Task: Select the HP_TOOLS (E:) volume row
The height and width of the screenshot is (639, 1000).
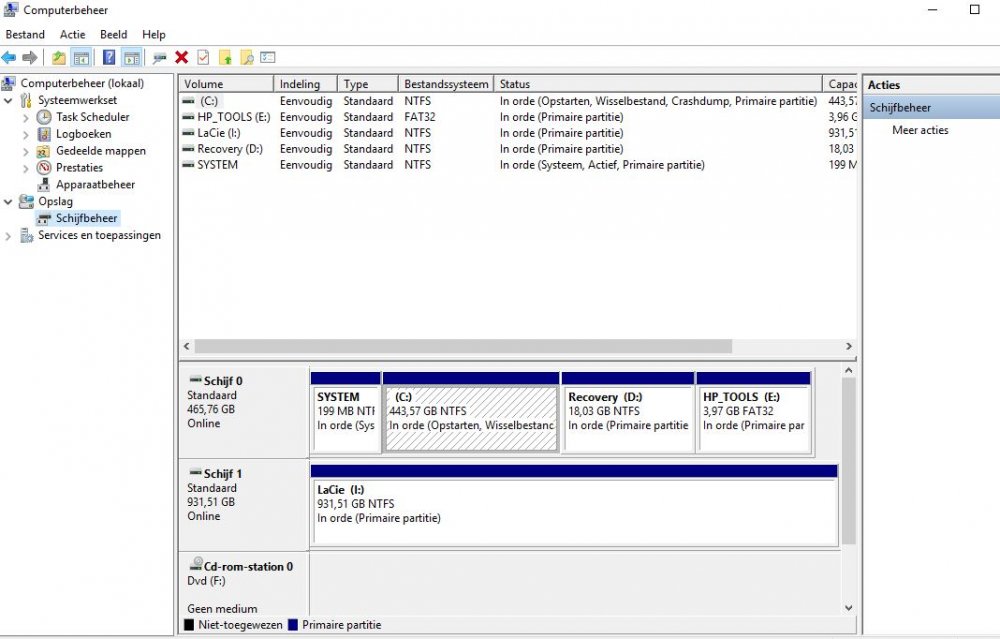Action: [x=518, y=117]
